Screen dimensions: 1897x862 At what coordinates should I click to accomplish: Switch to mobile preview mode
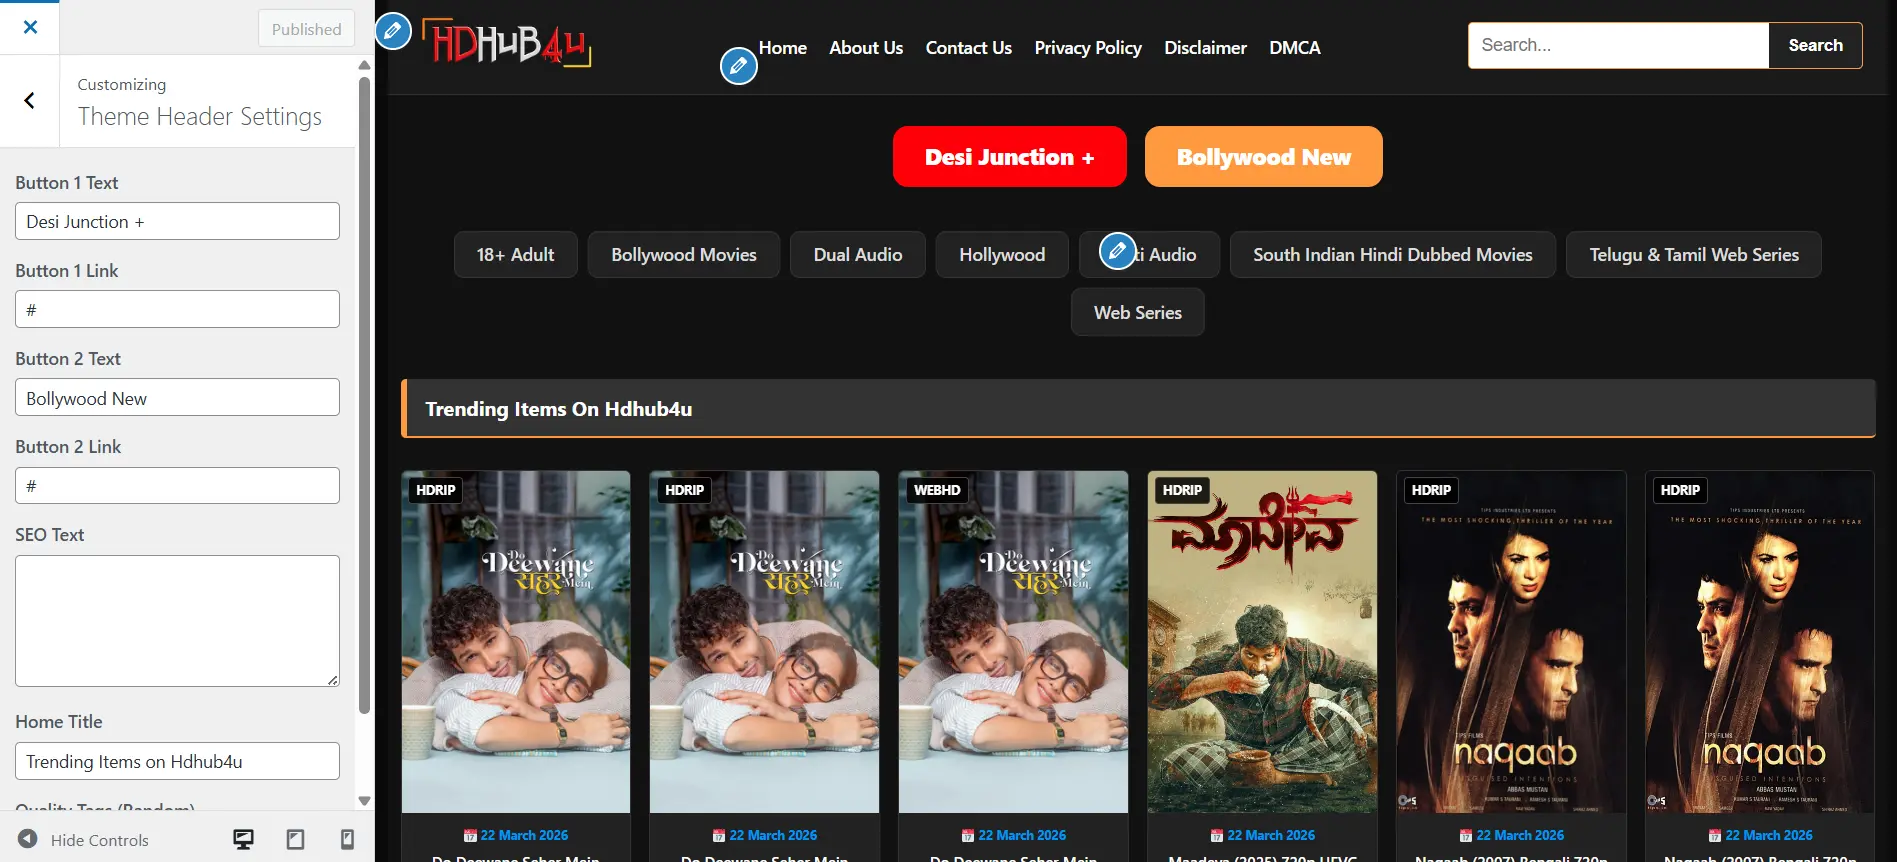(347, 839)
